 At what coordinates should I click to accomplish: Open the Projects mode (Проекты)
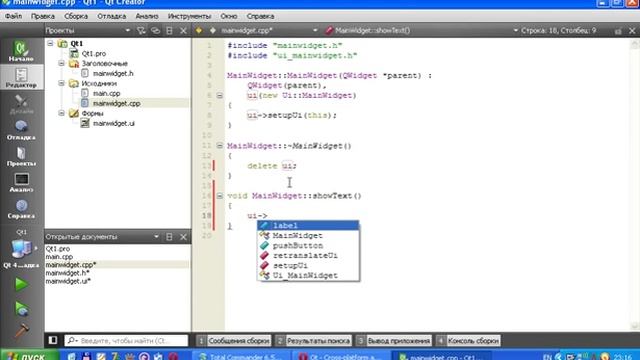21,156
